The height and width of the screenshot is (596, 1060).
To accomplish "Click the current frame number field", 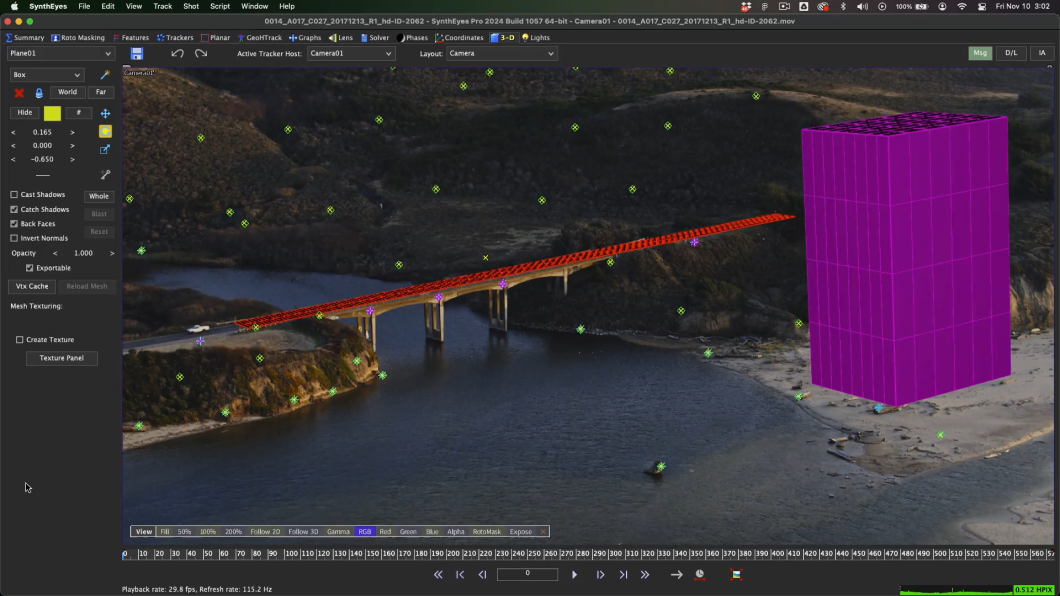I will tap(527, 574).
